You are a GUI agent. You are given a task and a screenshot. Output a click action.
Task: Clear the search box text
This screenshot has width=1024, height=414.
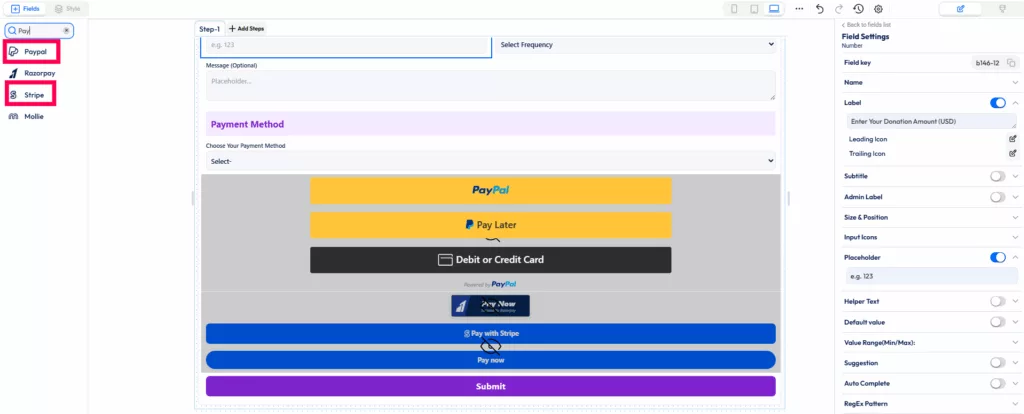(66, 30)
